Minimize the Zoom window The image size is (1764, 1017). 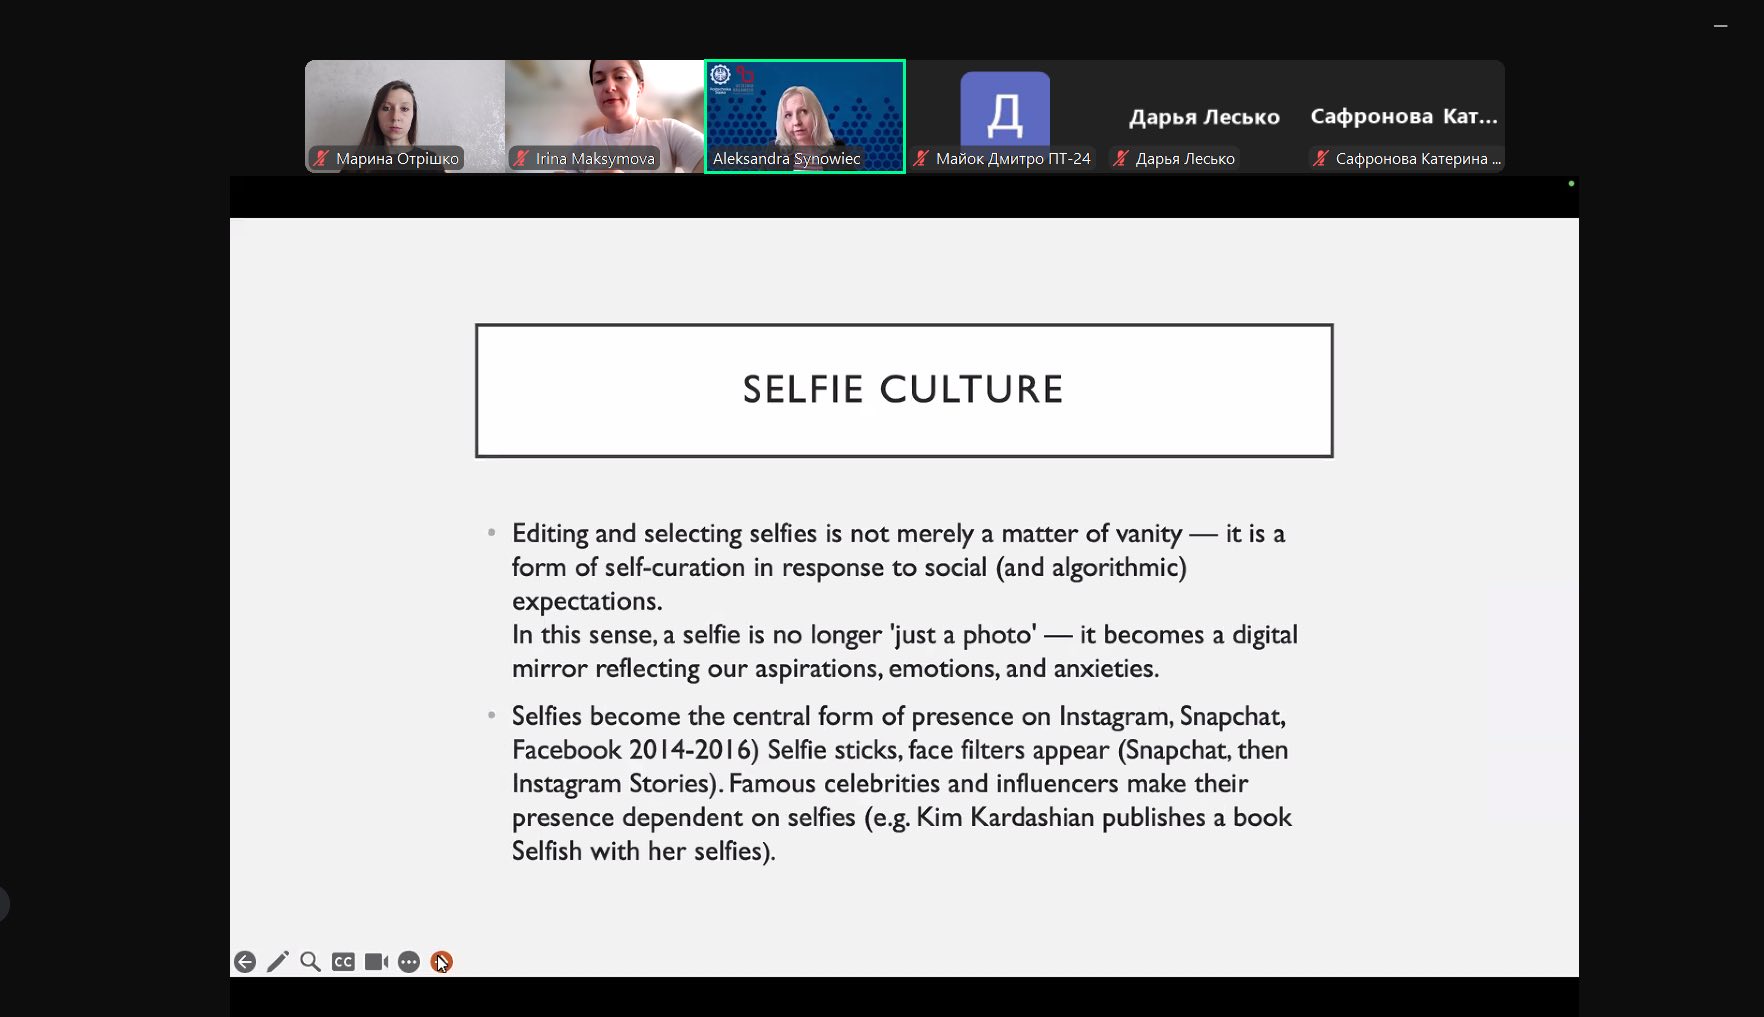pos(1720,26)
